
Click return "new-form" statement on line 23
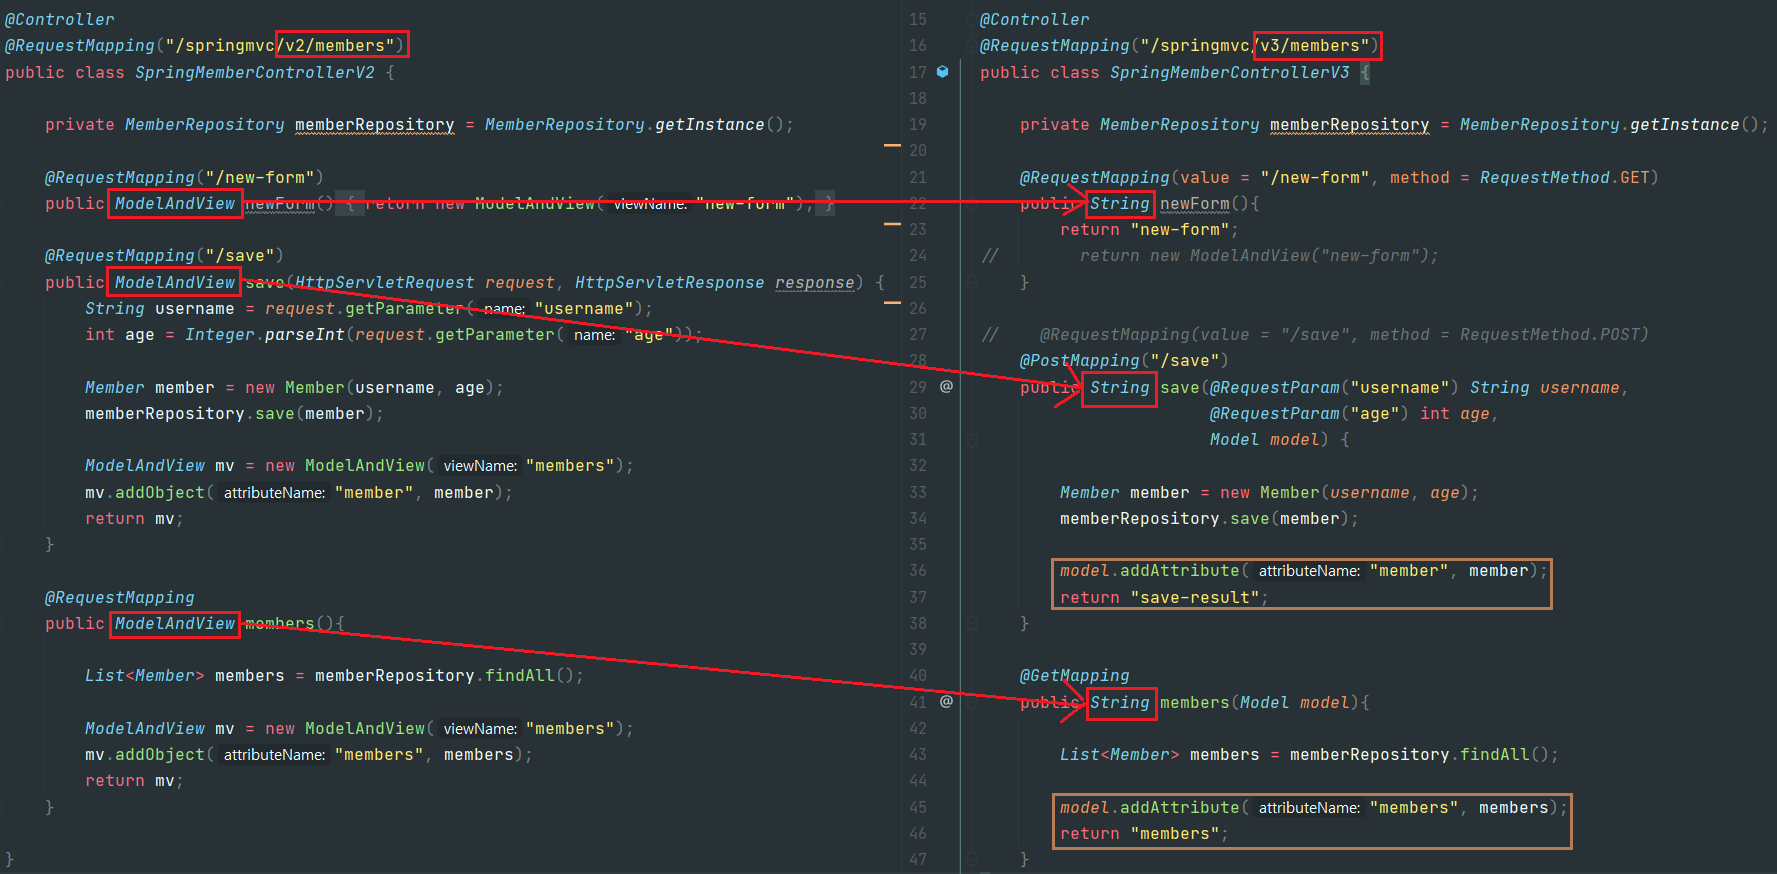tap(1149, 230)
